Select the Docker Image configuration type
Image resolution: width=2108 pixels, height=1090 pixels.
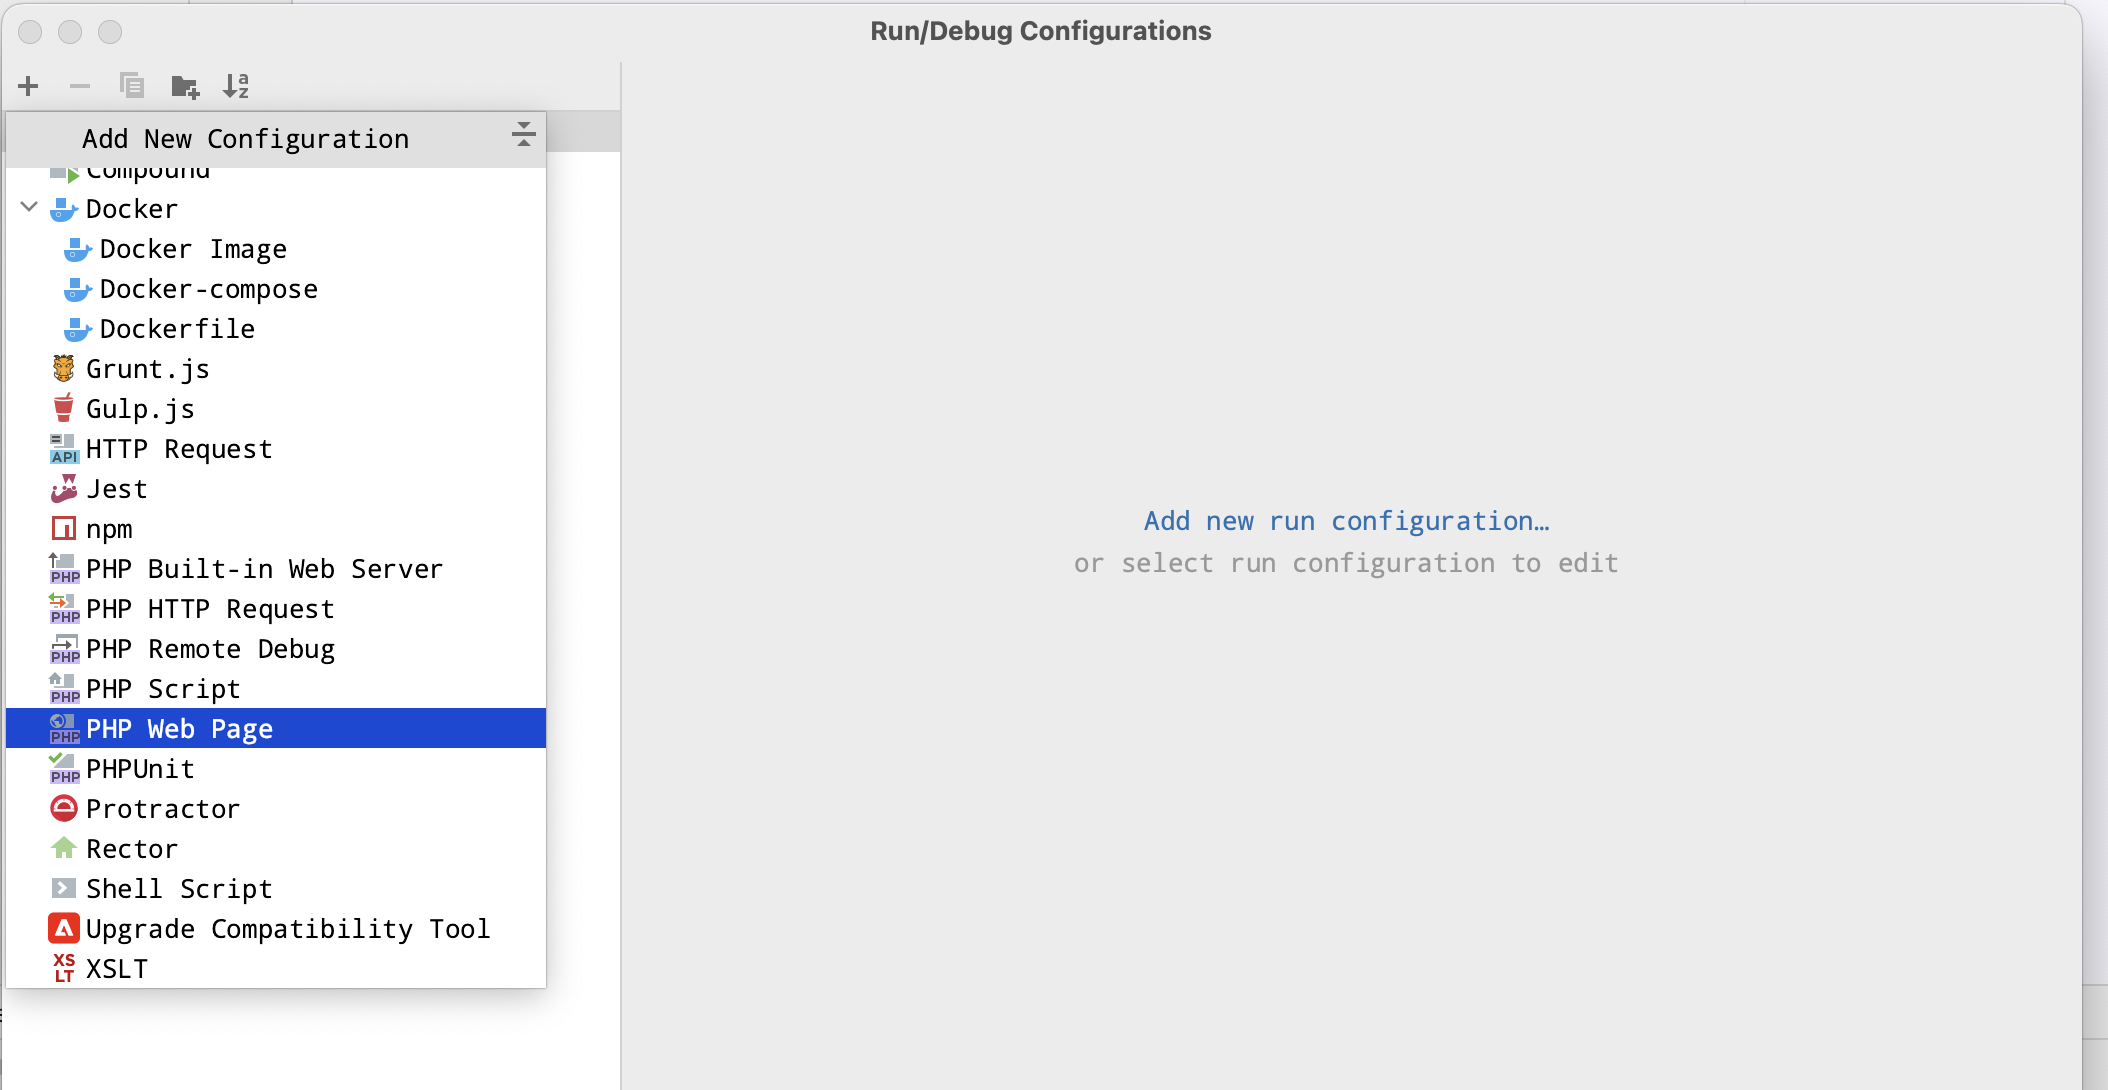pyautogui.click(x=192, y=249)
